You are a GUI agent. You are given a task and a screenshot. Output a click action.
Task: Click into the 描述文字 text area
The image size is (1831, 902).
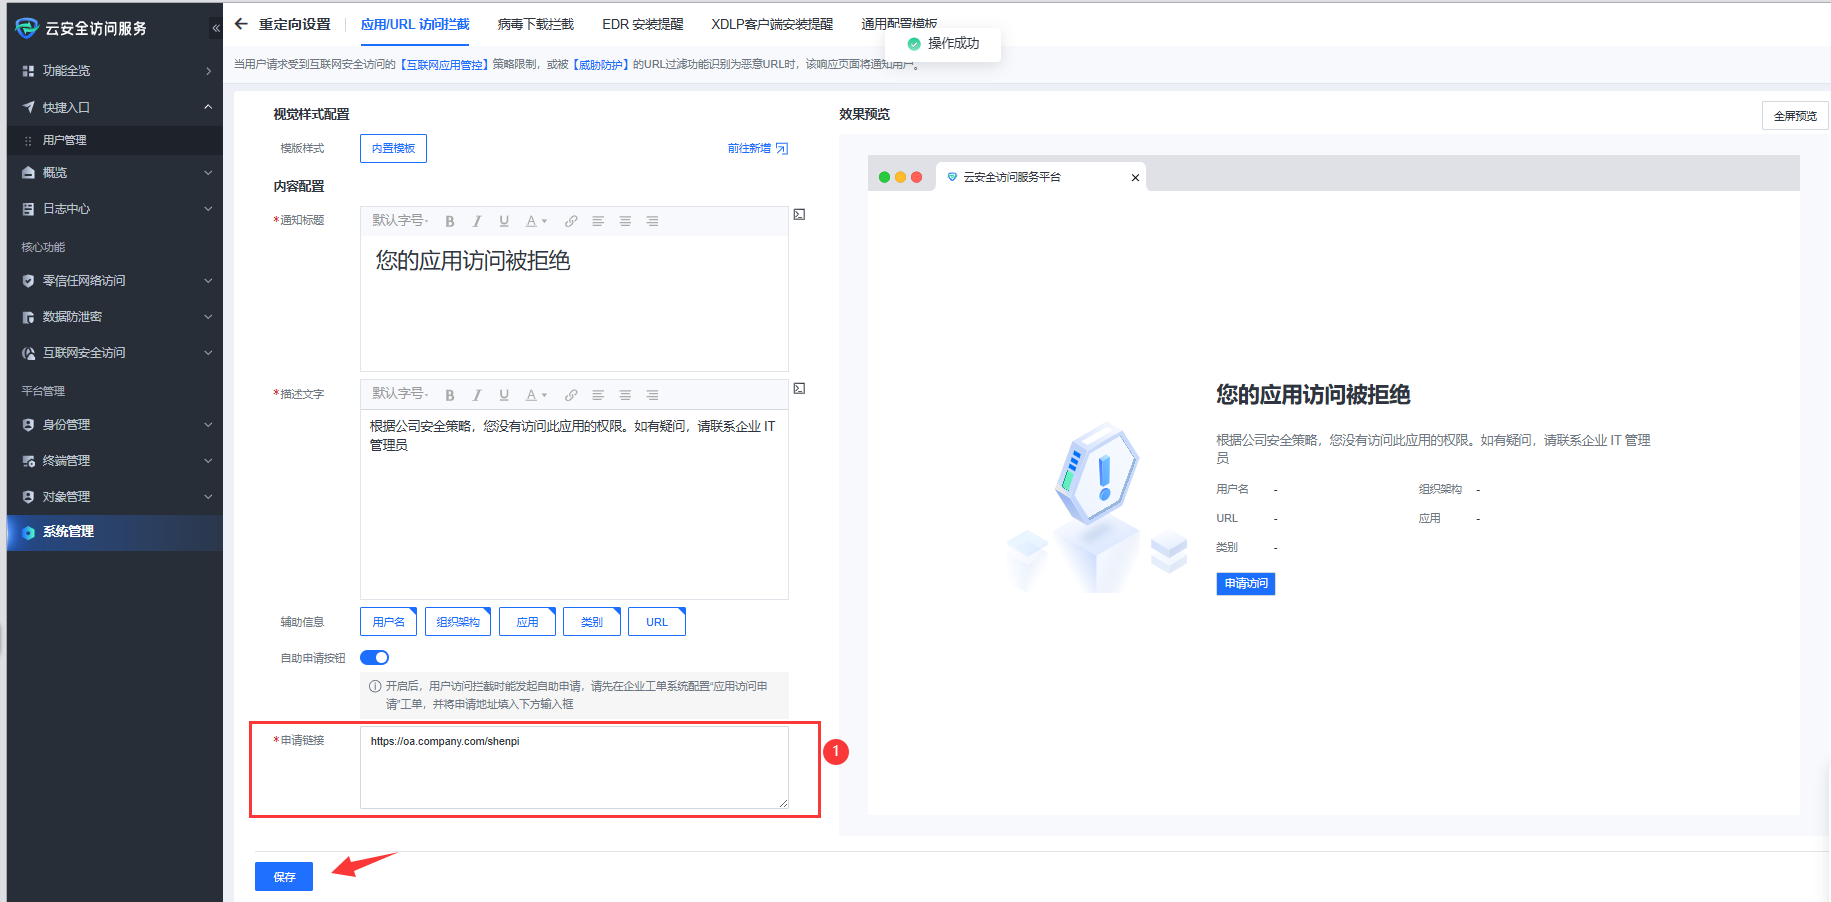574,504
